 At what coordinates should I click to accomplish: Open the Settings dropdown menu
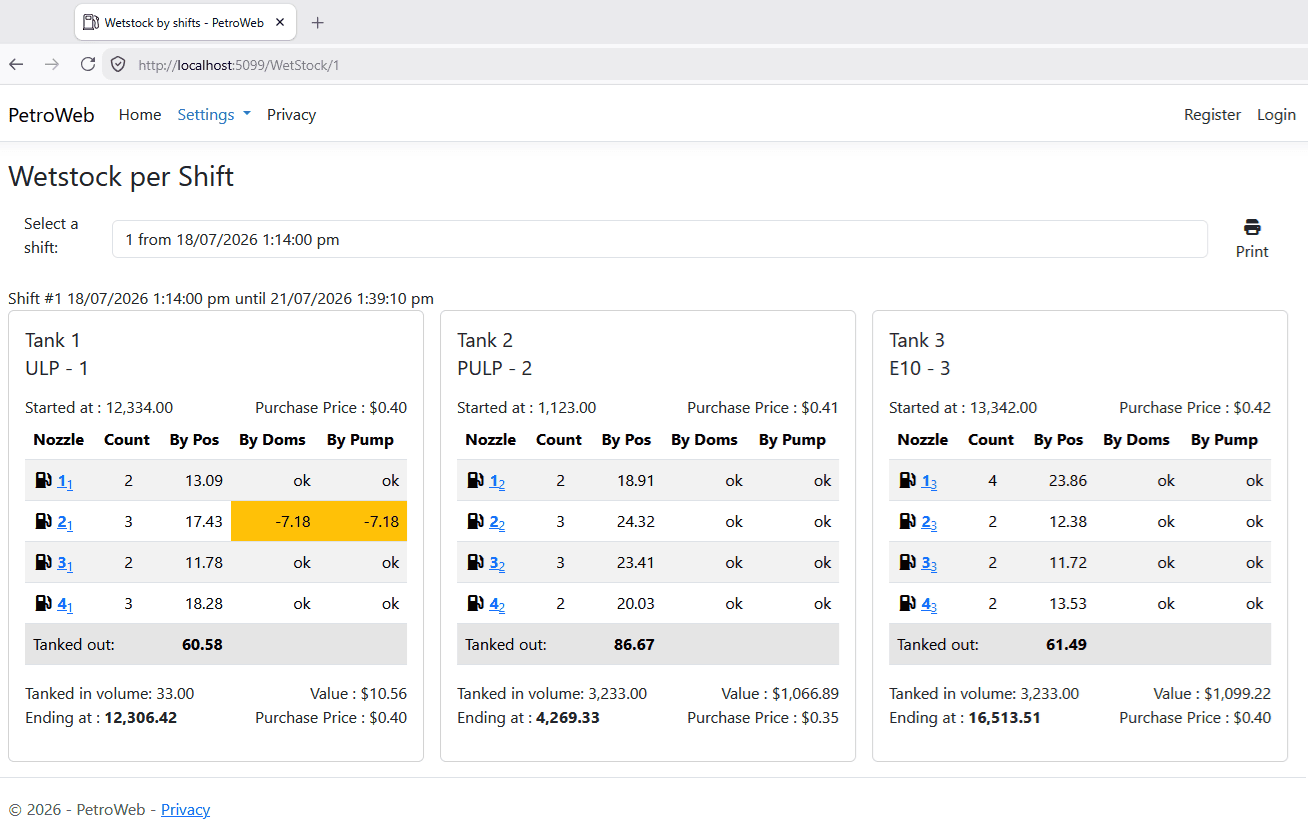[214, 114]
